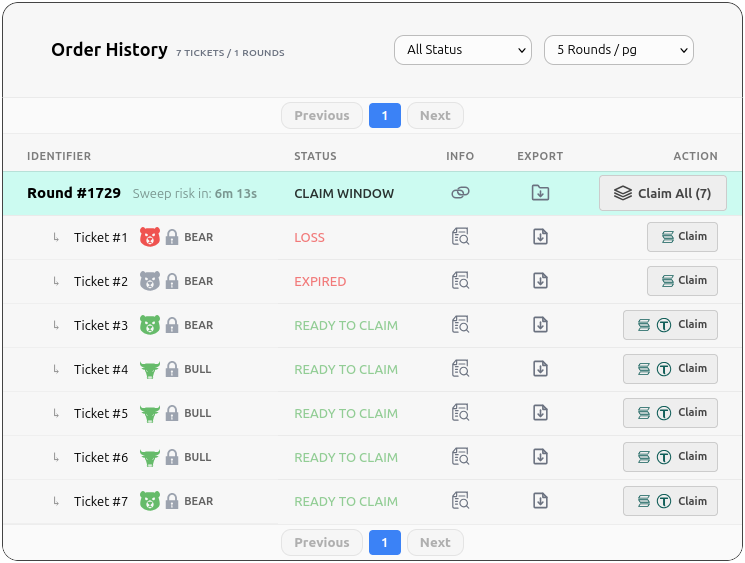The width and height of the screenshot is (745, 563).
Task: View info details for Ticket #5
Action: pos(460,413)
